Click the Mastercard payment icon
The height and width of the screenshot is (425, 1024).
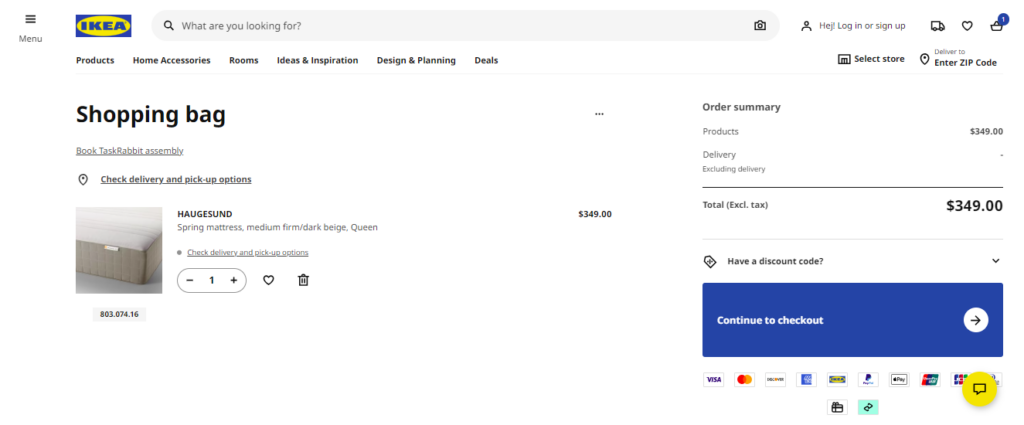[x=744, y=380]
